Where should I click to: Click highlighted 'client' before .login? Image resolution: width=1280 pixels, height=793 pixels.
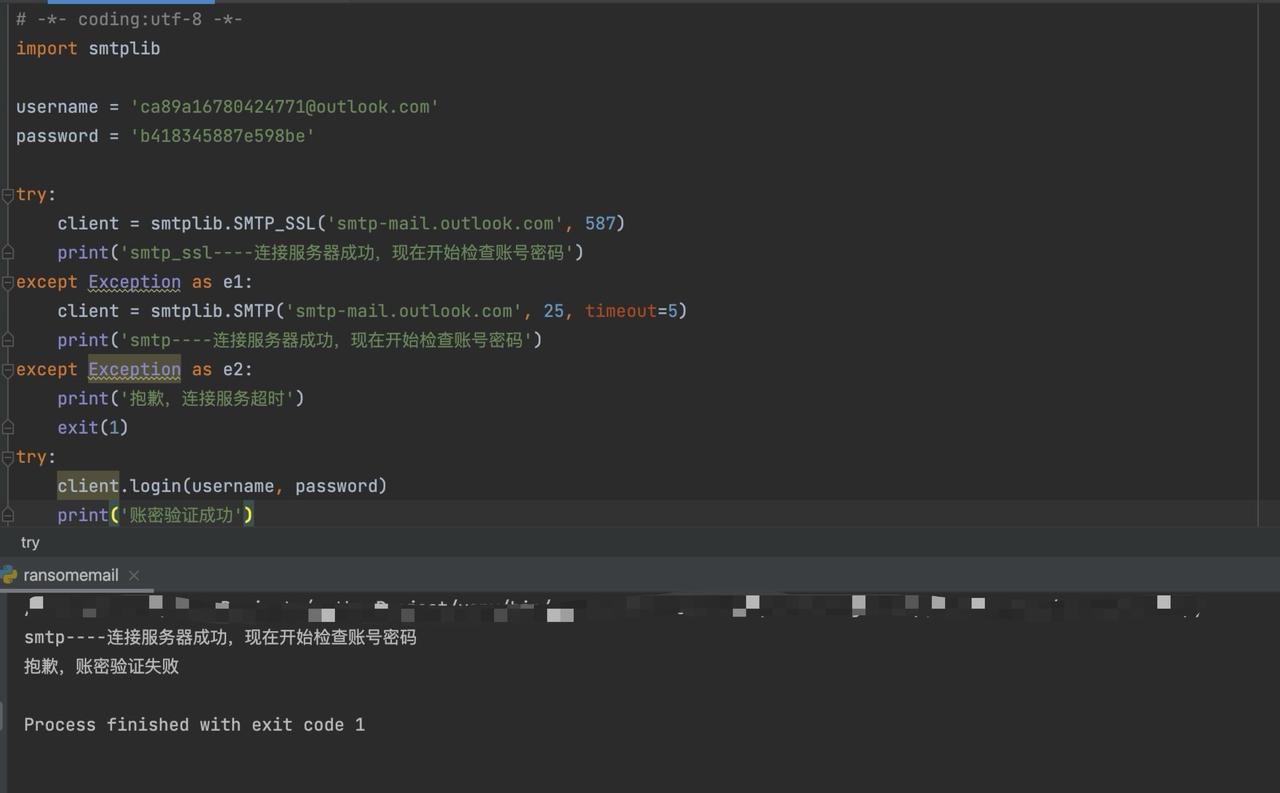pos(88,486)
